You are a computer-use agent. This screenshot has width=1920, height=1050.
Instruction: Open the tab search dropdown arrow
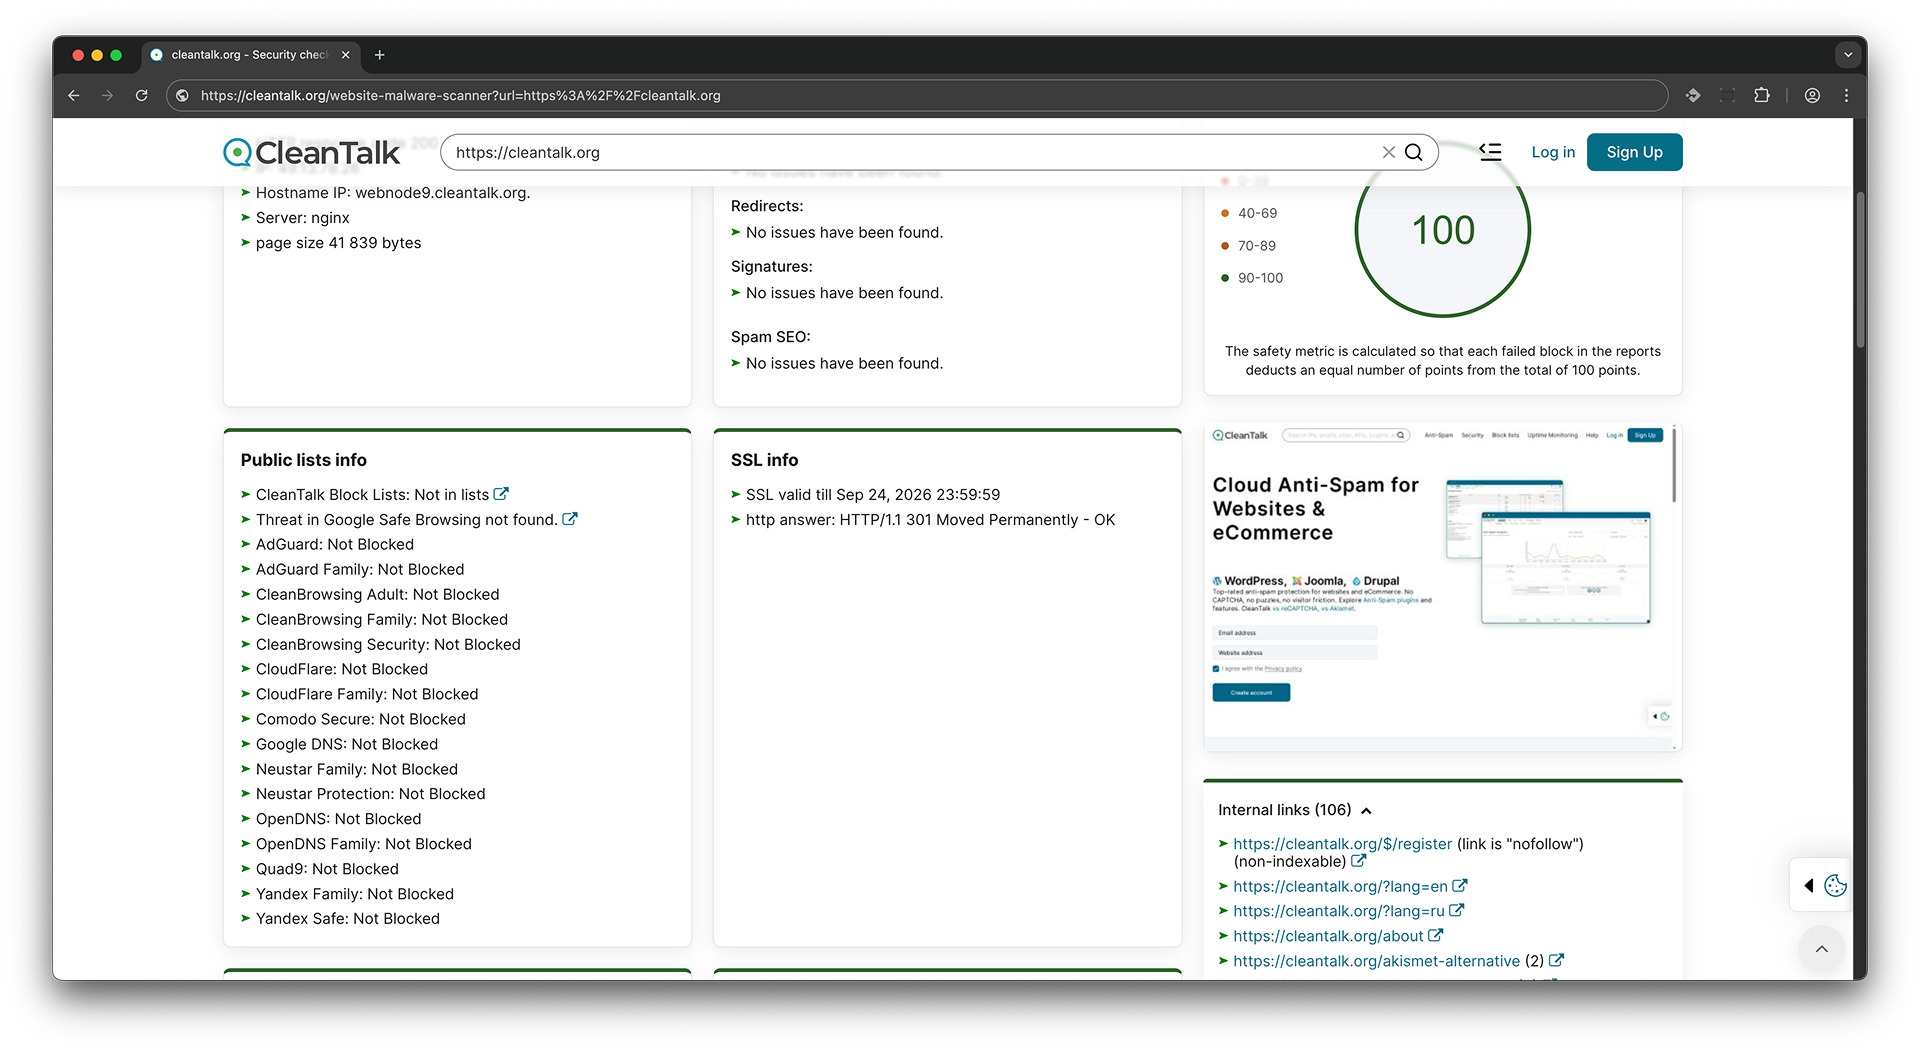tap(1848, 55)
